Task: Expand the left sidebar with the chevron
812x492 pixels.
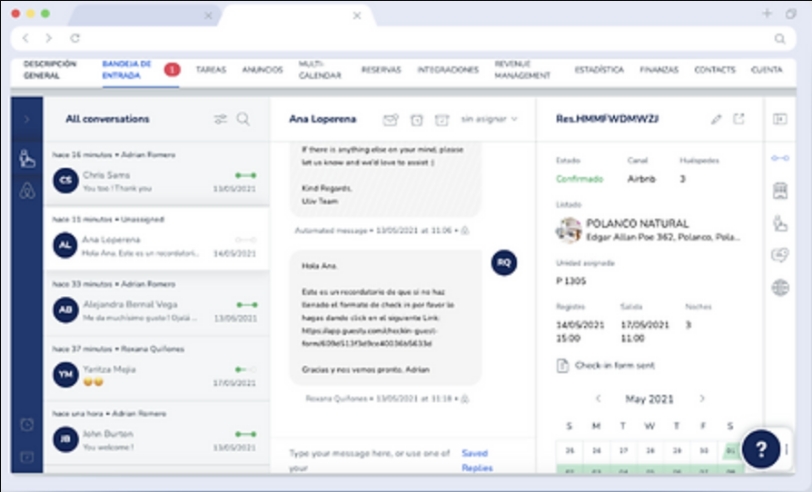Action: coord(27,119)
